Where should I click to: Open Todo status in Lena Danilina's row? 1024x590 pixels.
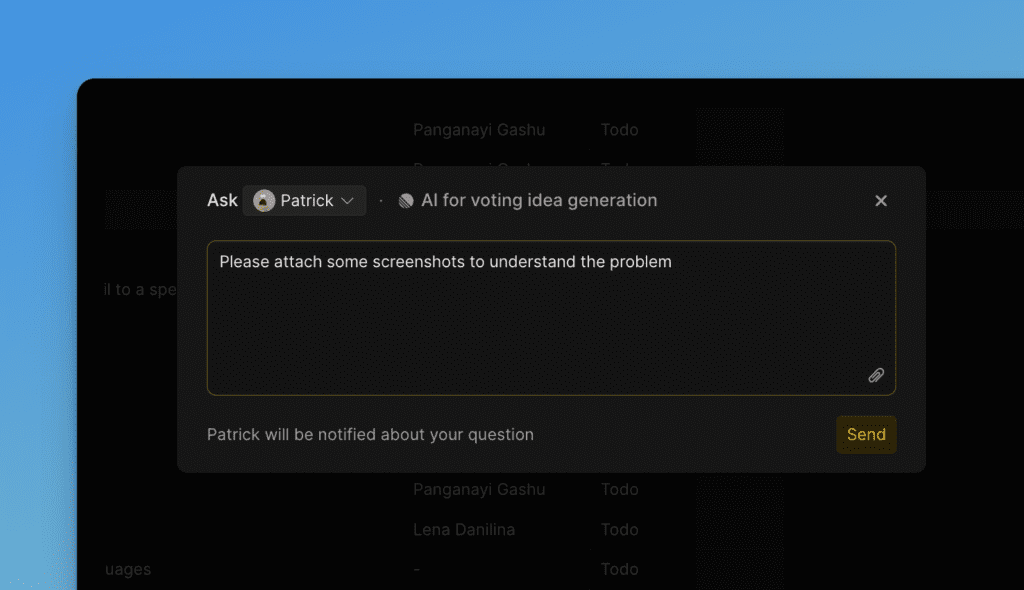point(619,530)
